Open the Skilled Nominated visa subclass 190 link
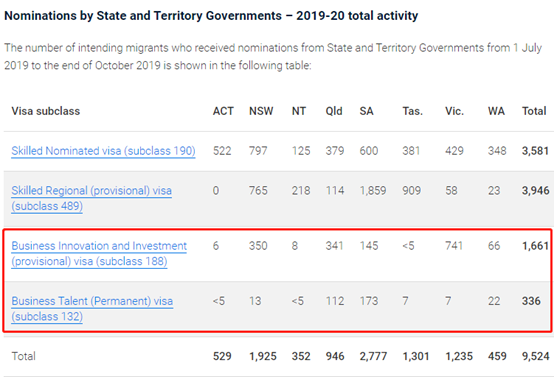Image resolution: width=554 pixels, height=377 pixels. [x=103, y=151]
